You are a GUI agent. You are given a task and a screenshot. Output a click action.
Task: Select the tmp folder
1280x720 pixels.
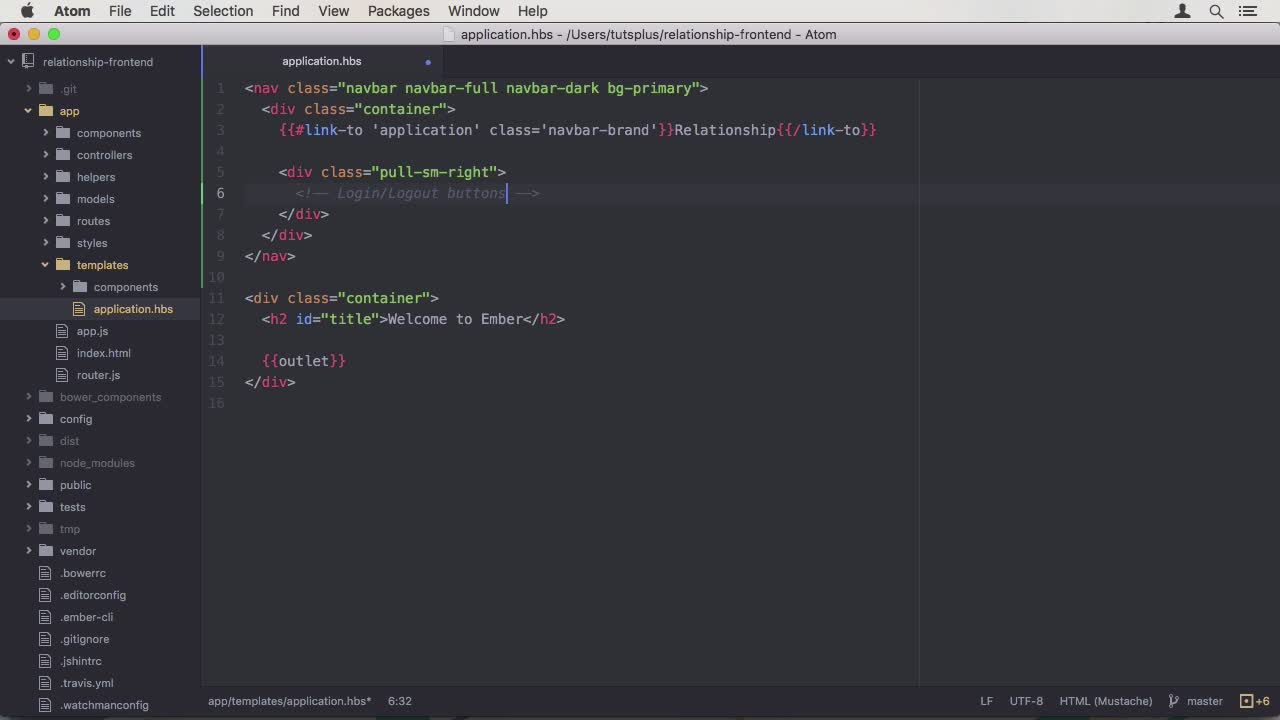70,529
